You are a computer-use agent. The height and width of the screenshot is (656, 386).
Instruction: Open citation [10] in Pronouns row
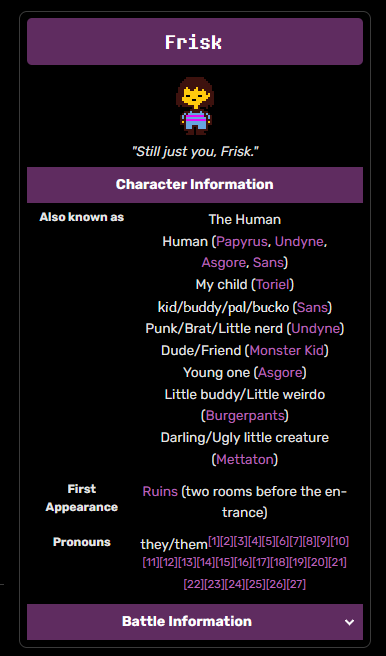pyautogui.click(x=340, y=541)
